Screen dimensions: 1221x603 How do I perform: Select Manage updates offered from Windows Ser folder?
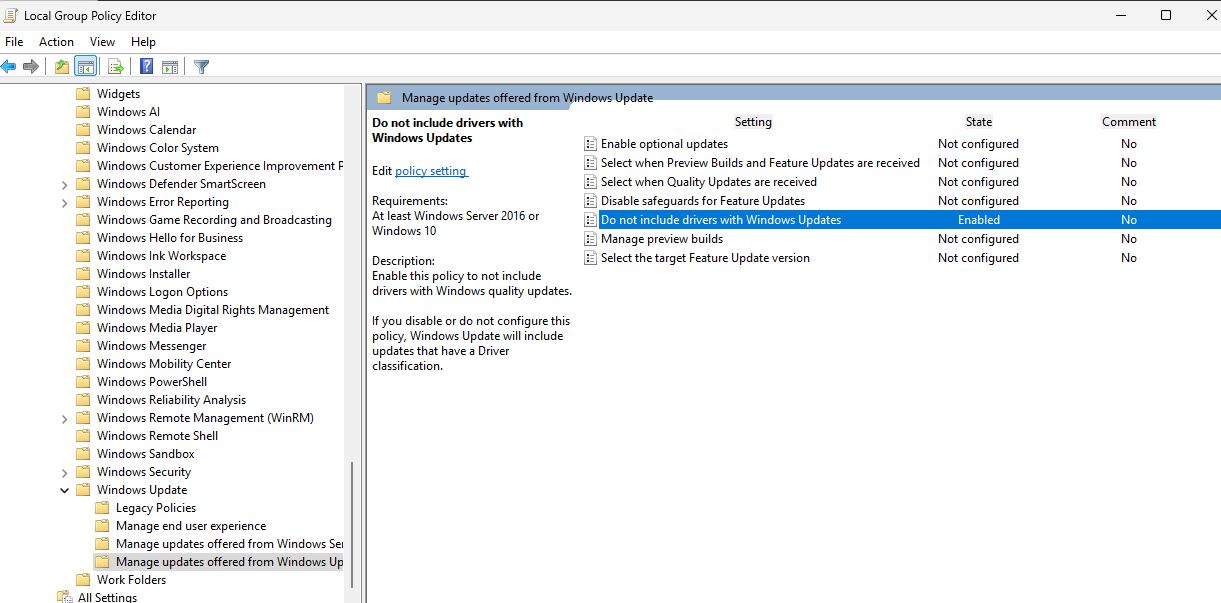point(229,544)
